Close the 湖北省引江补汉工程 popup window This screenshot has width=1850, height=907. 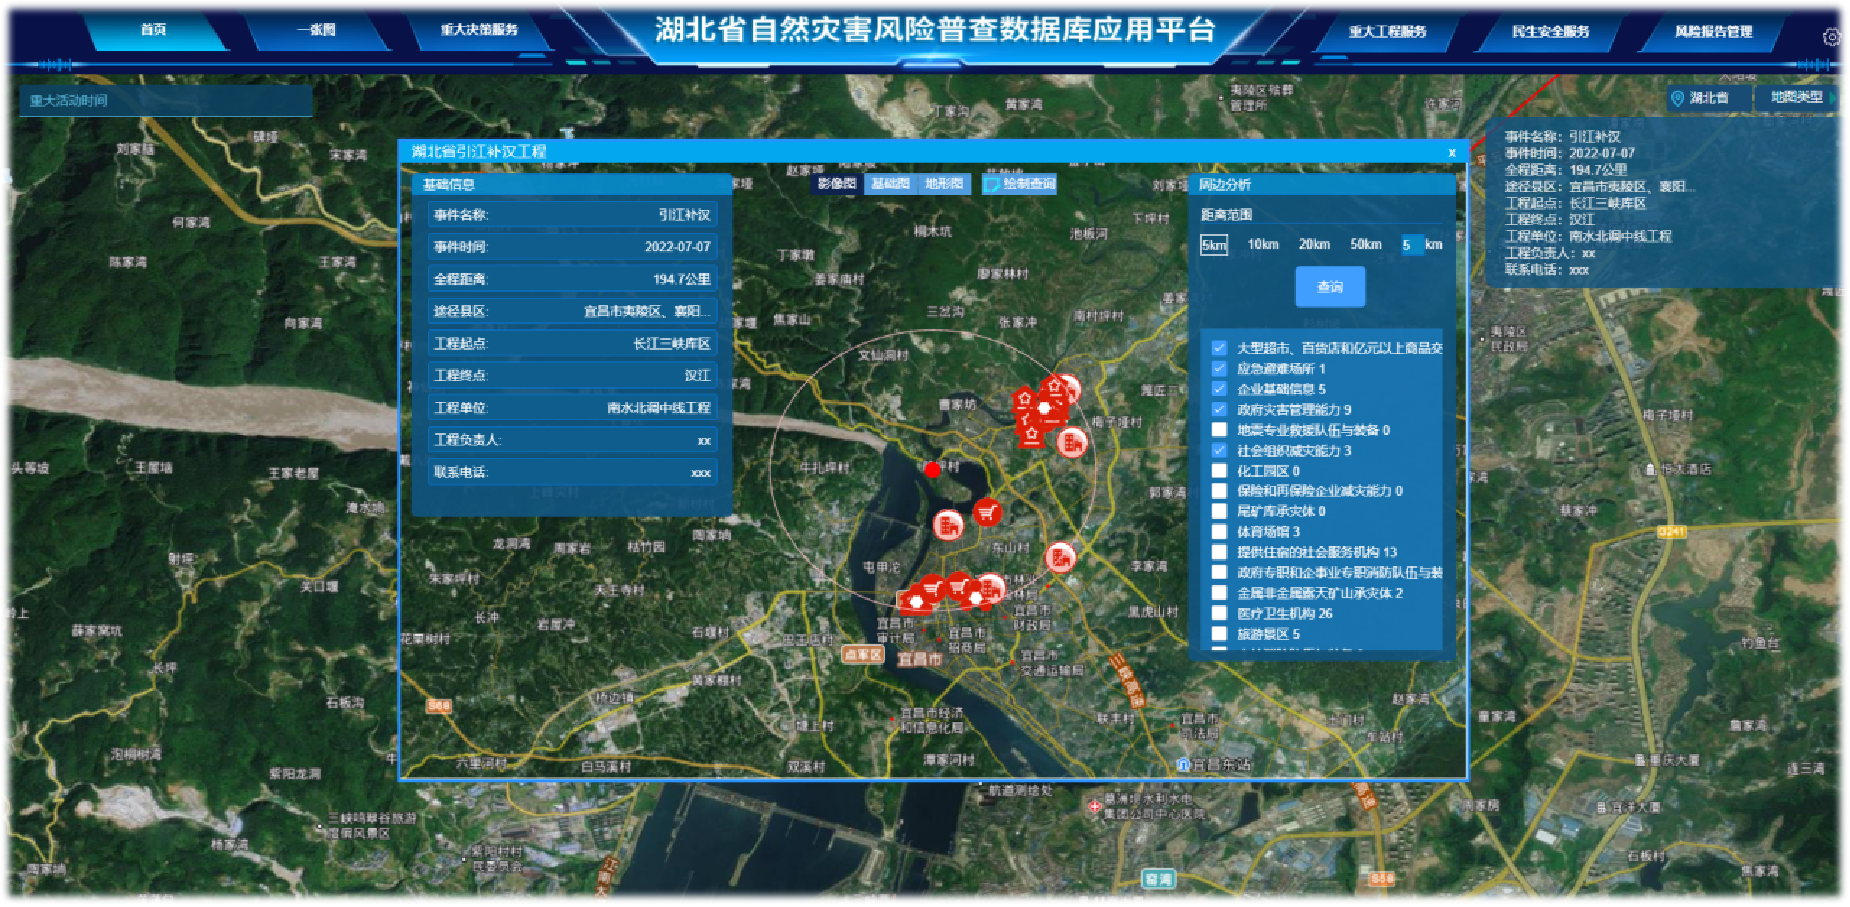[x=1453, y=152]
